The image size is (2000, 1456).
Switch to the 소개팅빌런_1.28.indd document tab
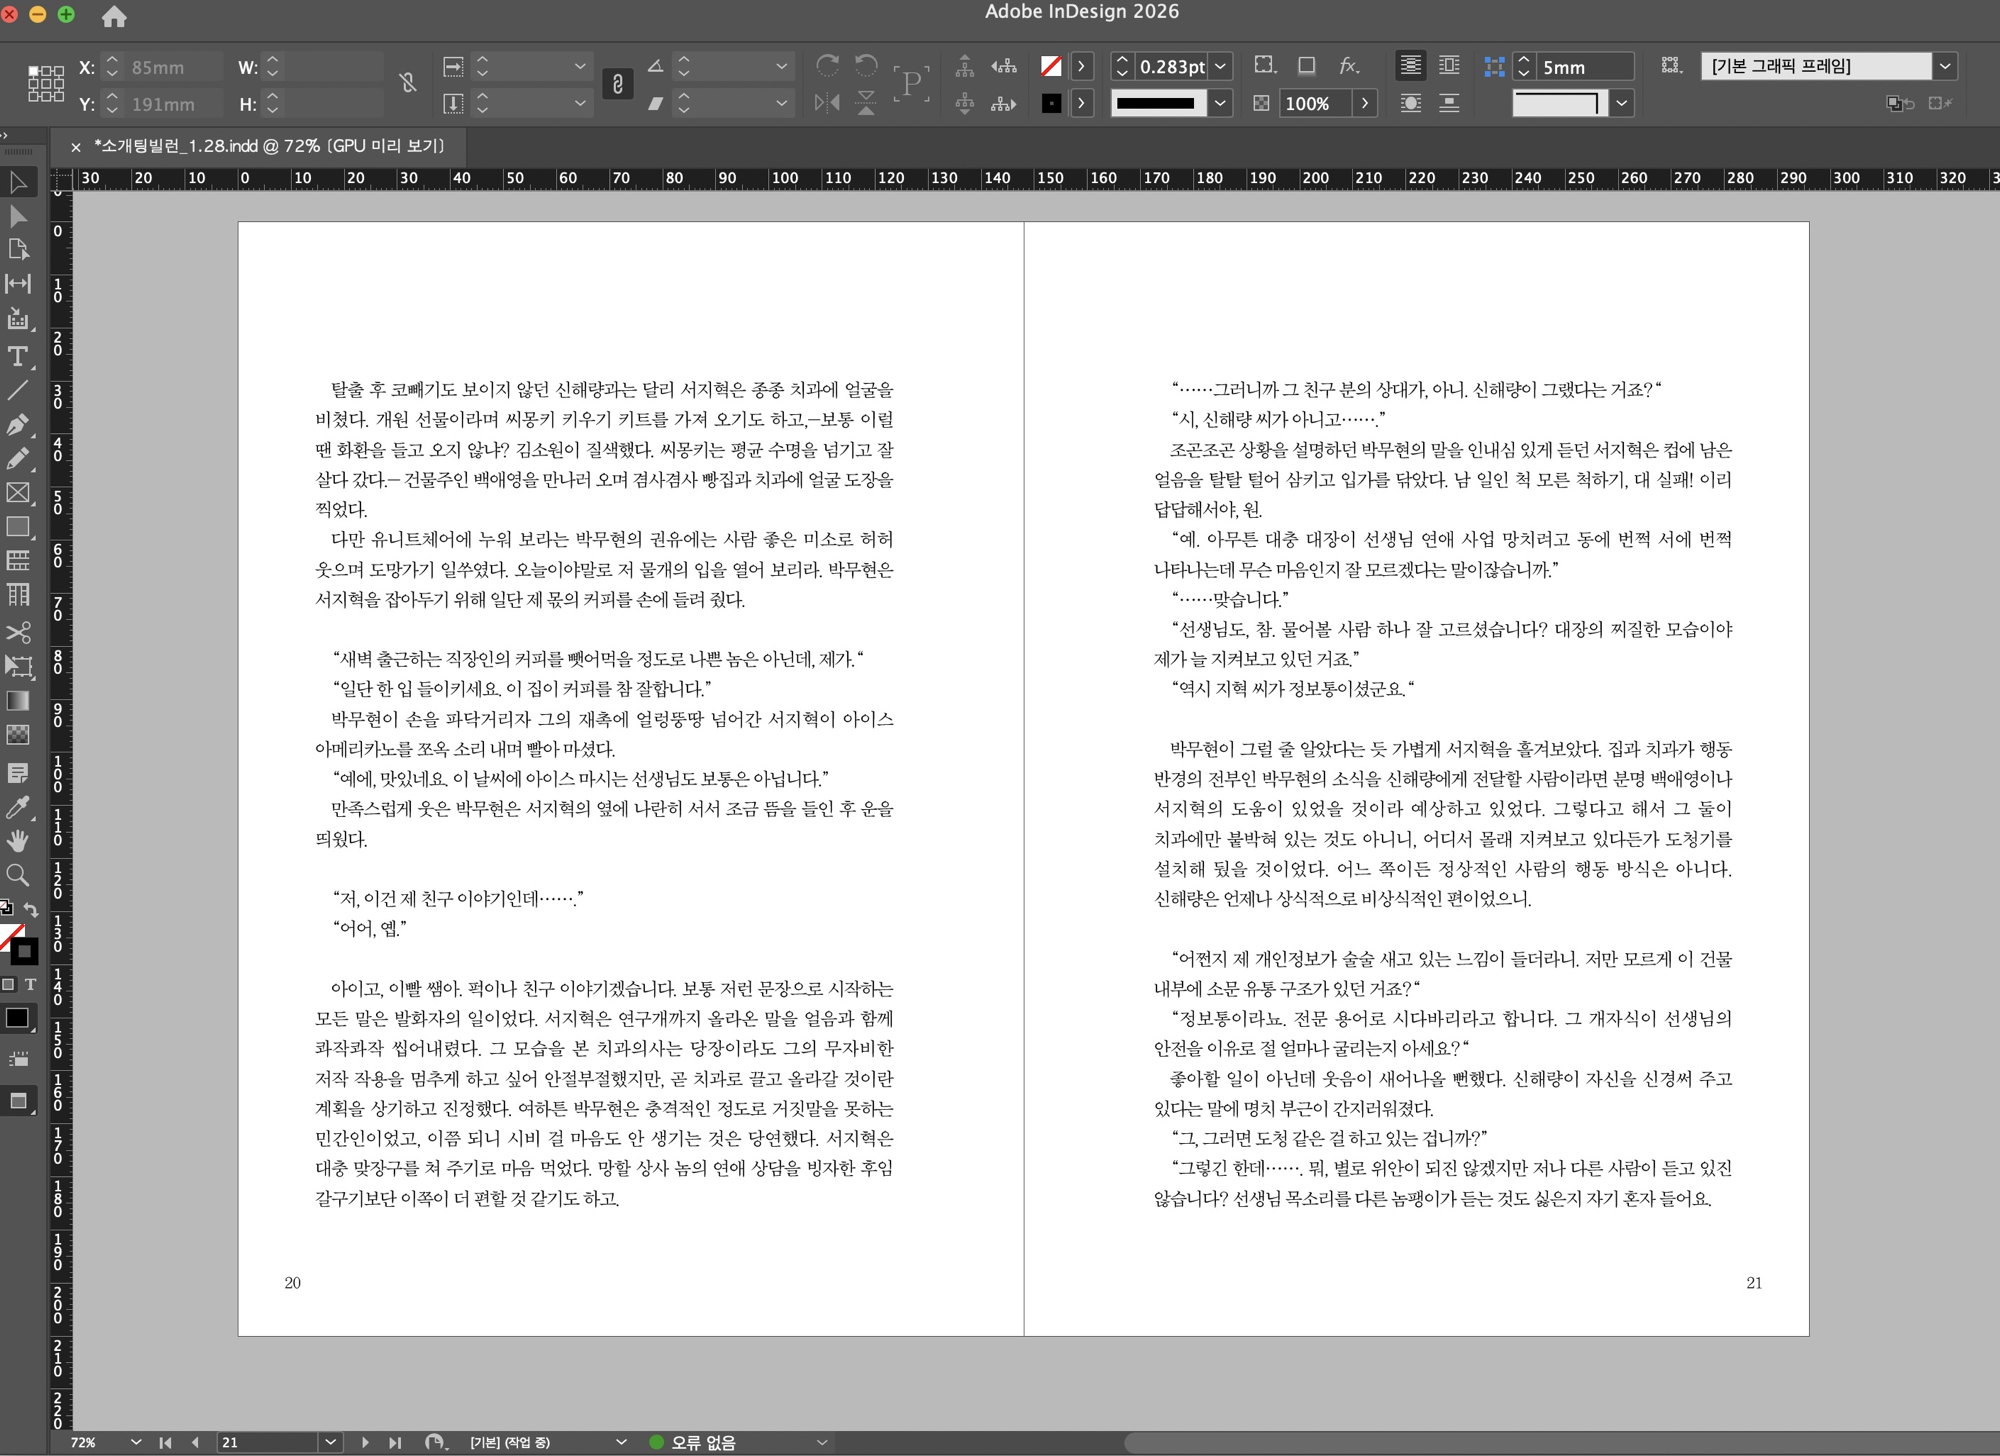[x=268, y=146]
